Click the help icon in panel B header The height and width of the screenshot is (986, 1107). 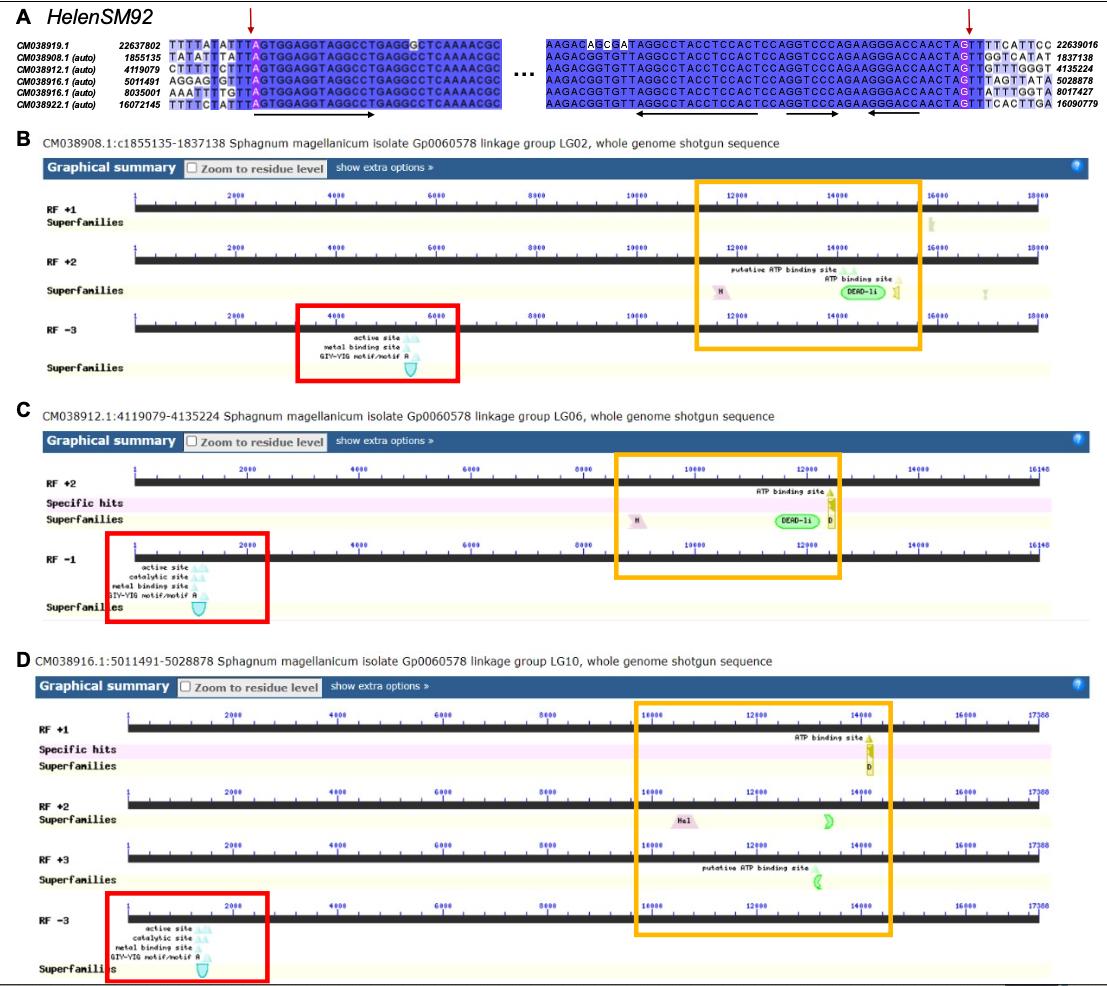1077,167
